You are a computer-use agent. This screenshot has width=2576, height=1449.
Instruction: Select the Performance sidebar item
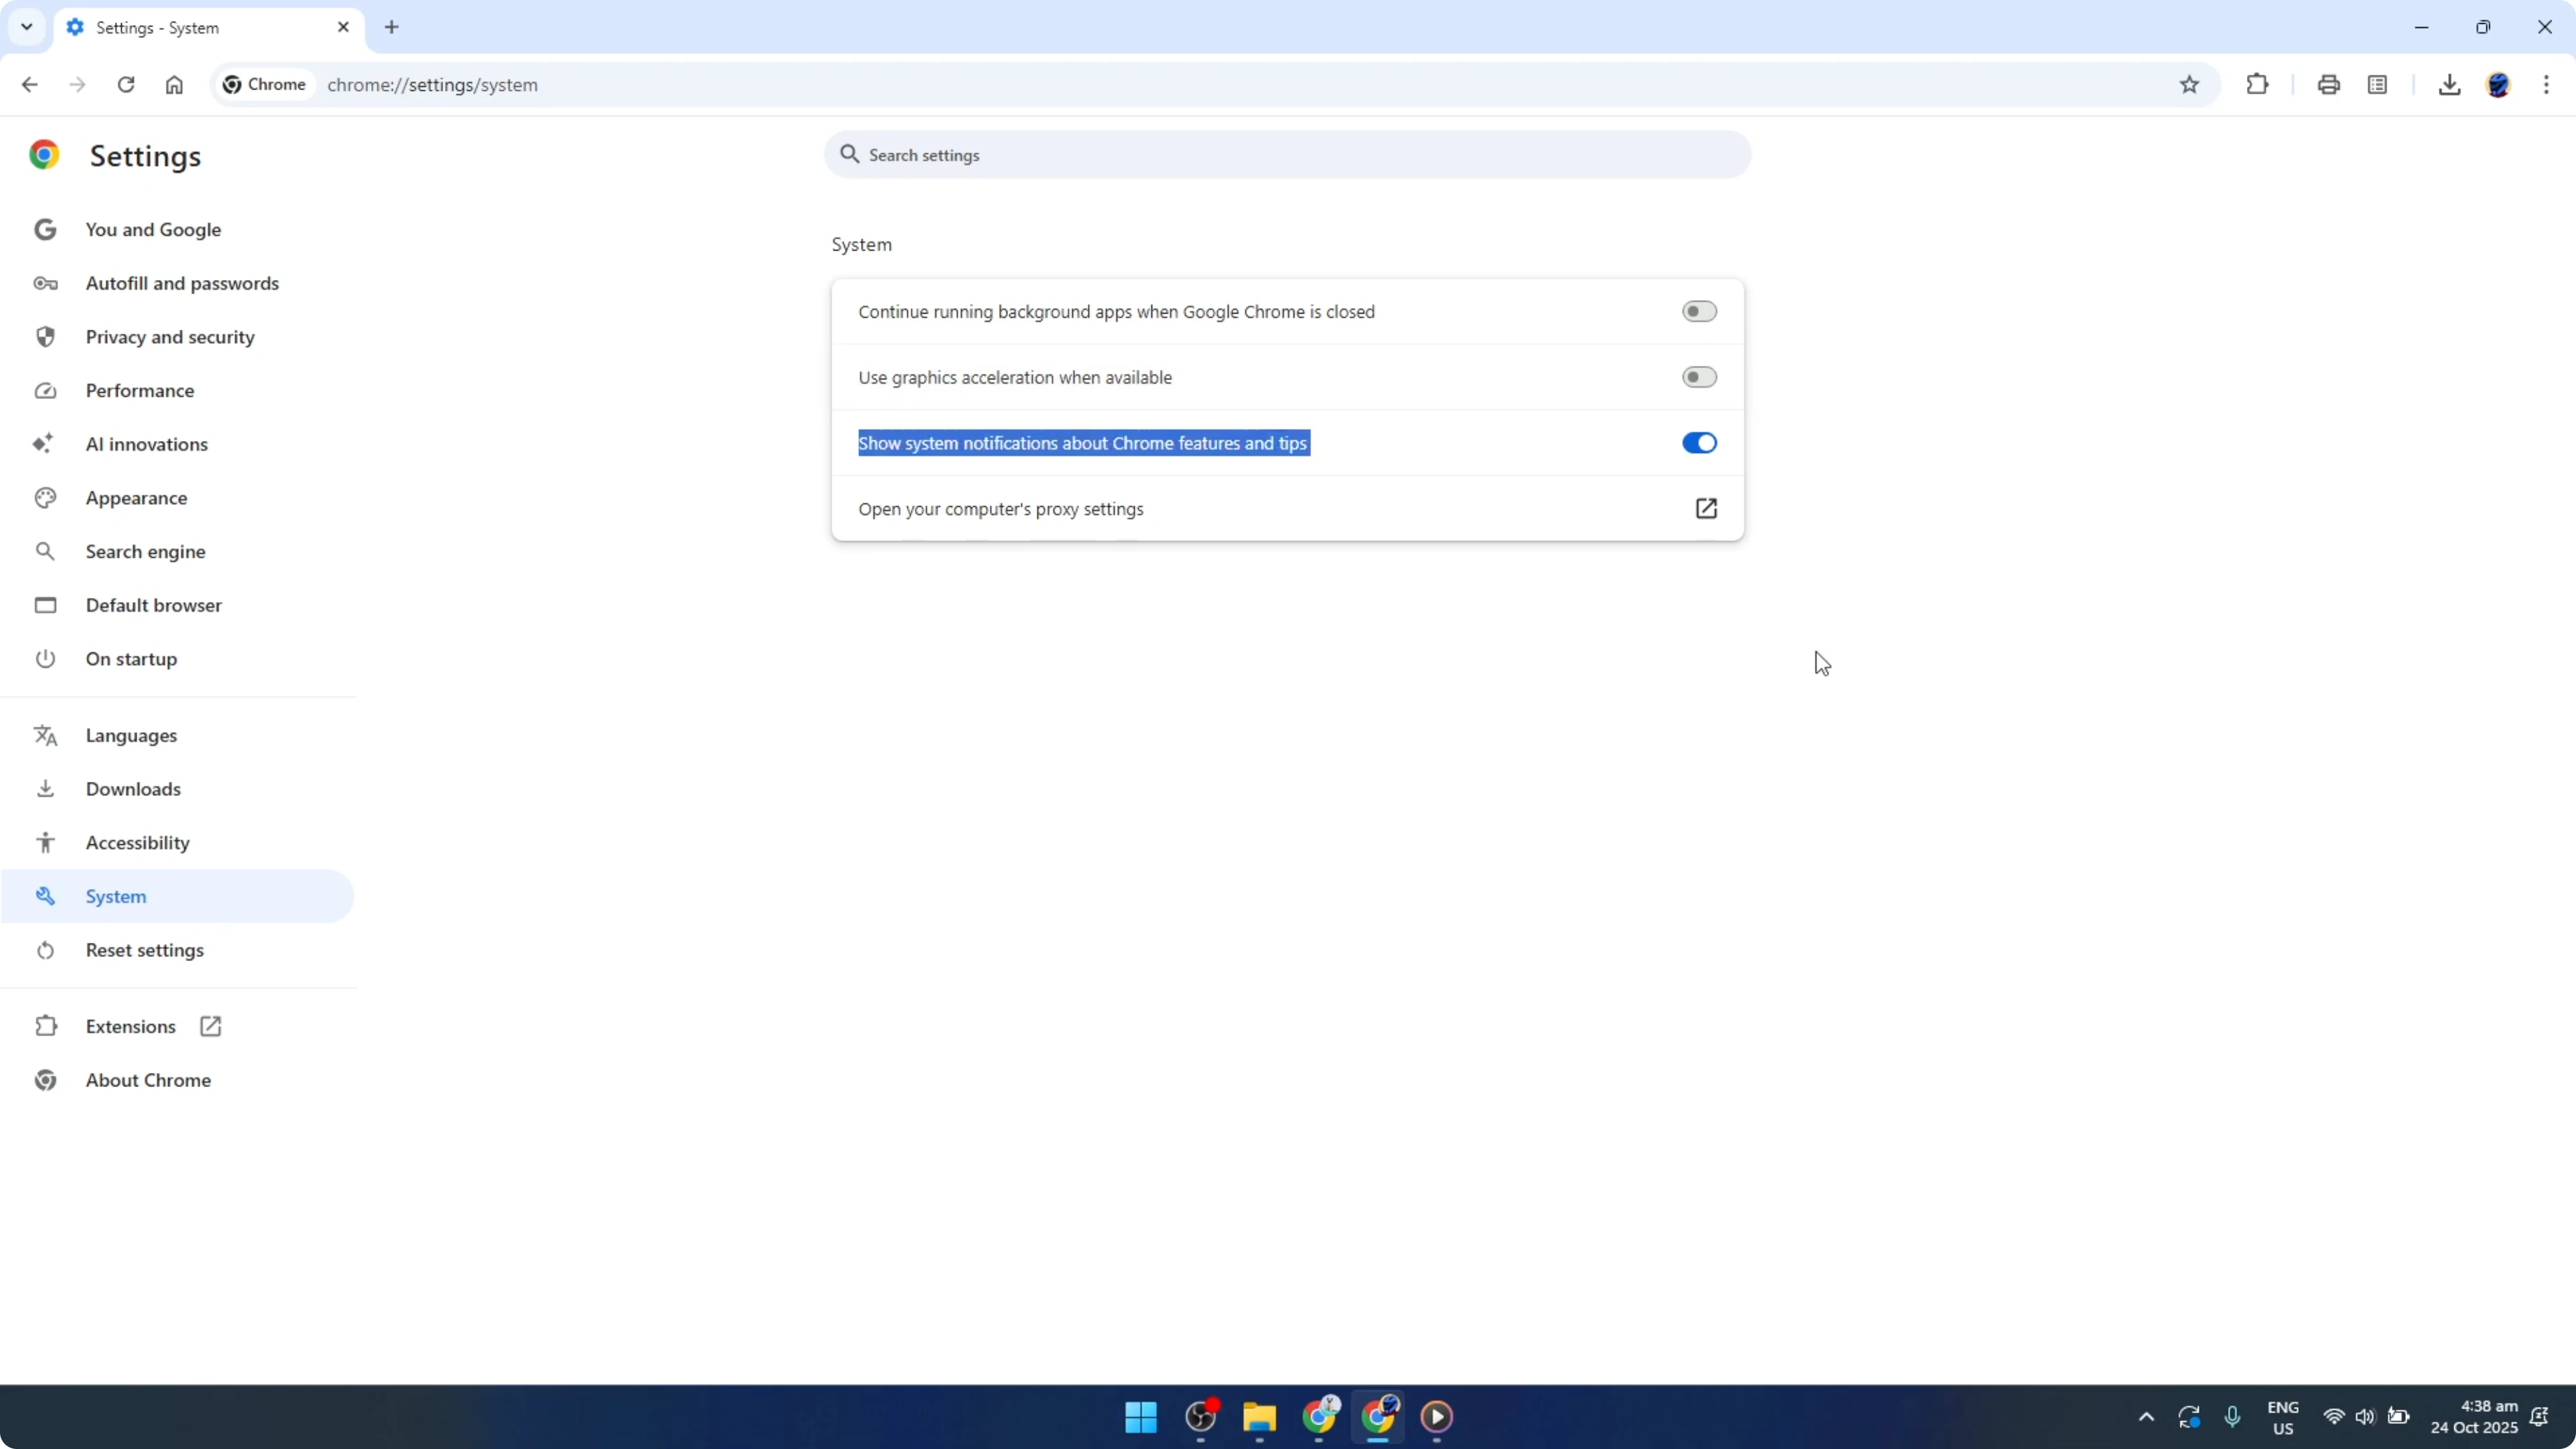coord(140,390)
